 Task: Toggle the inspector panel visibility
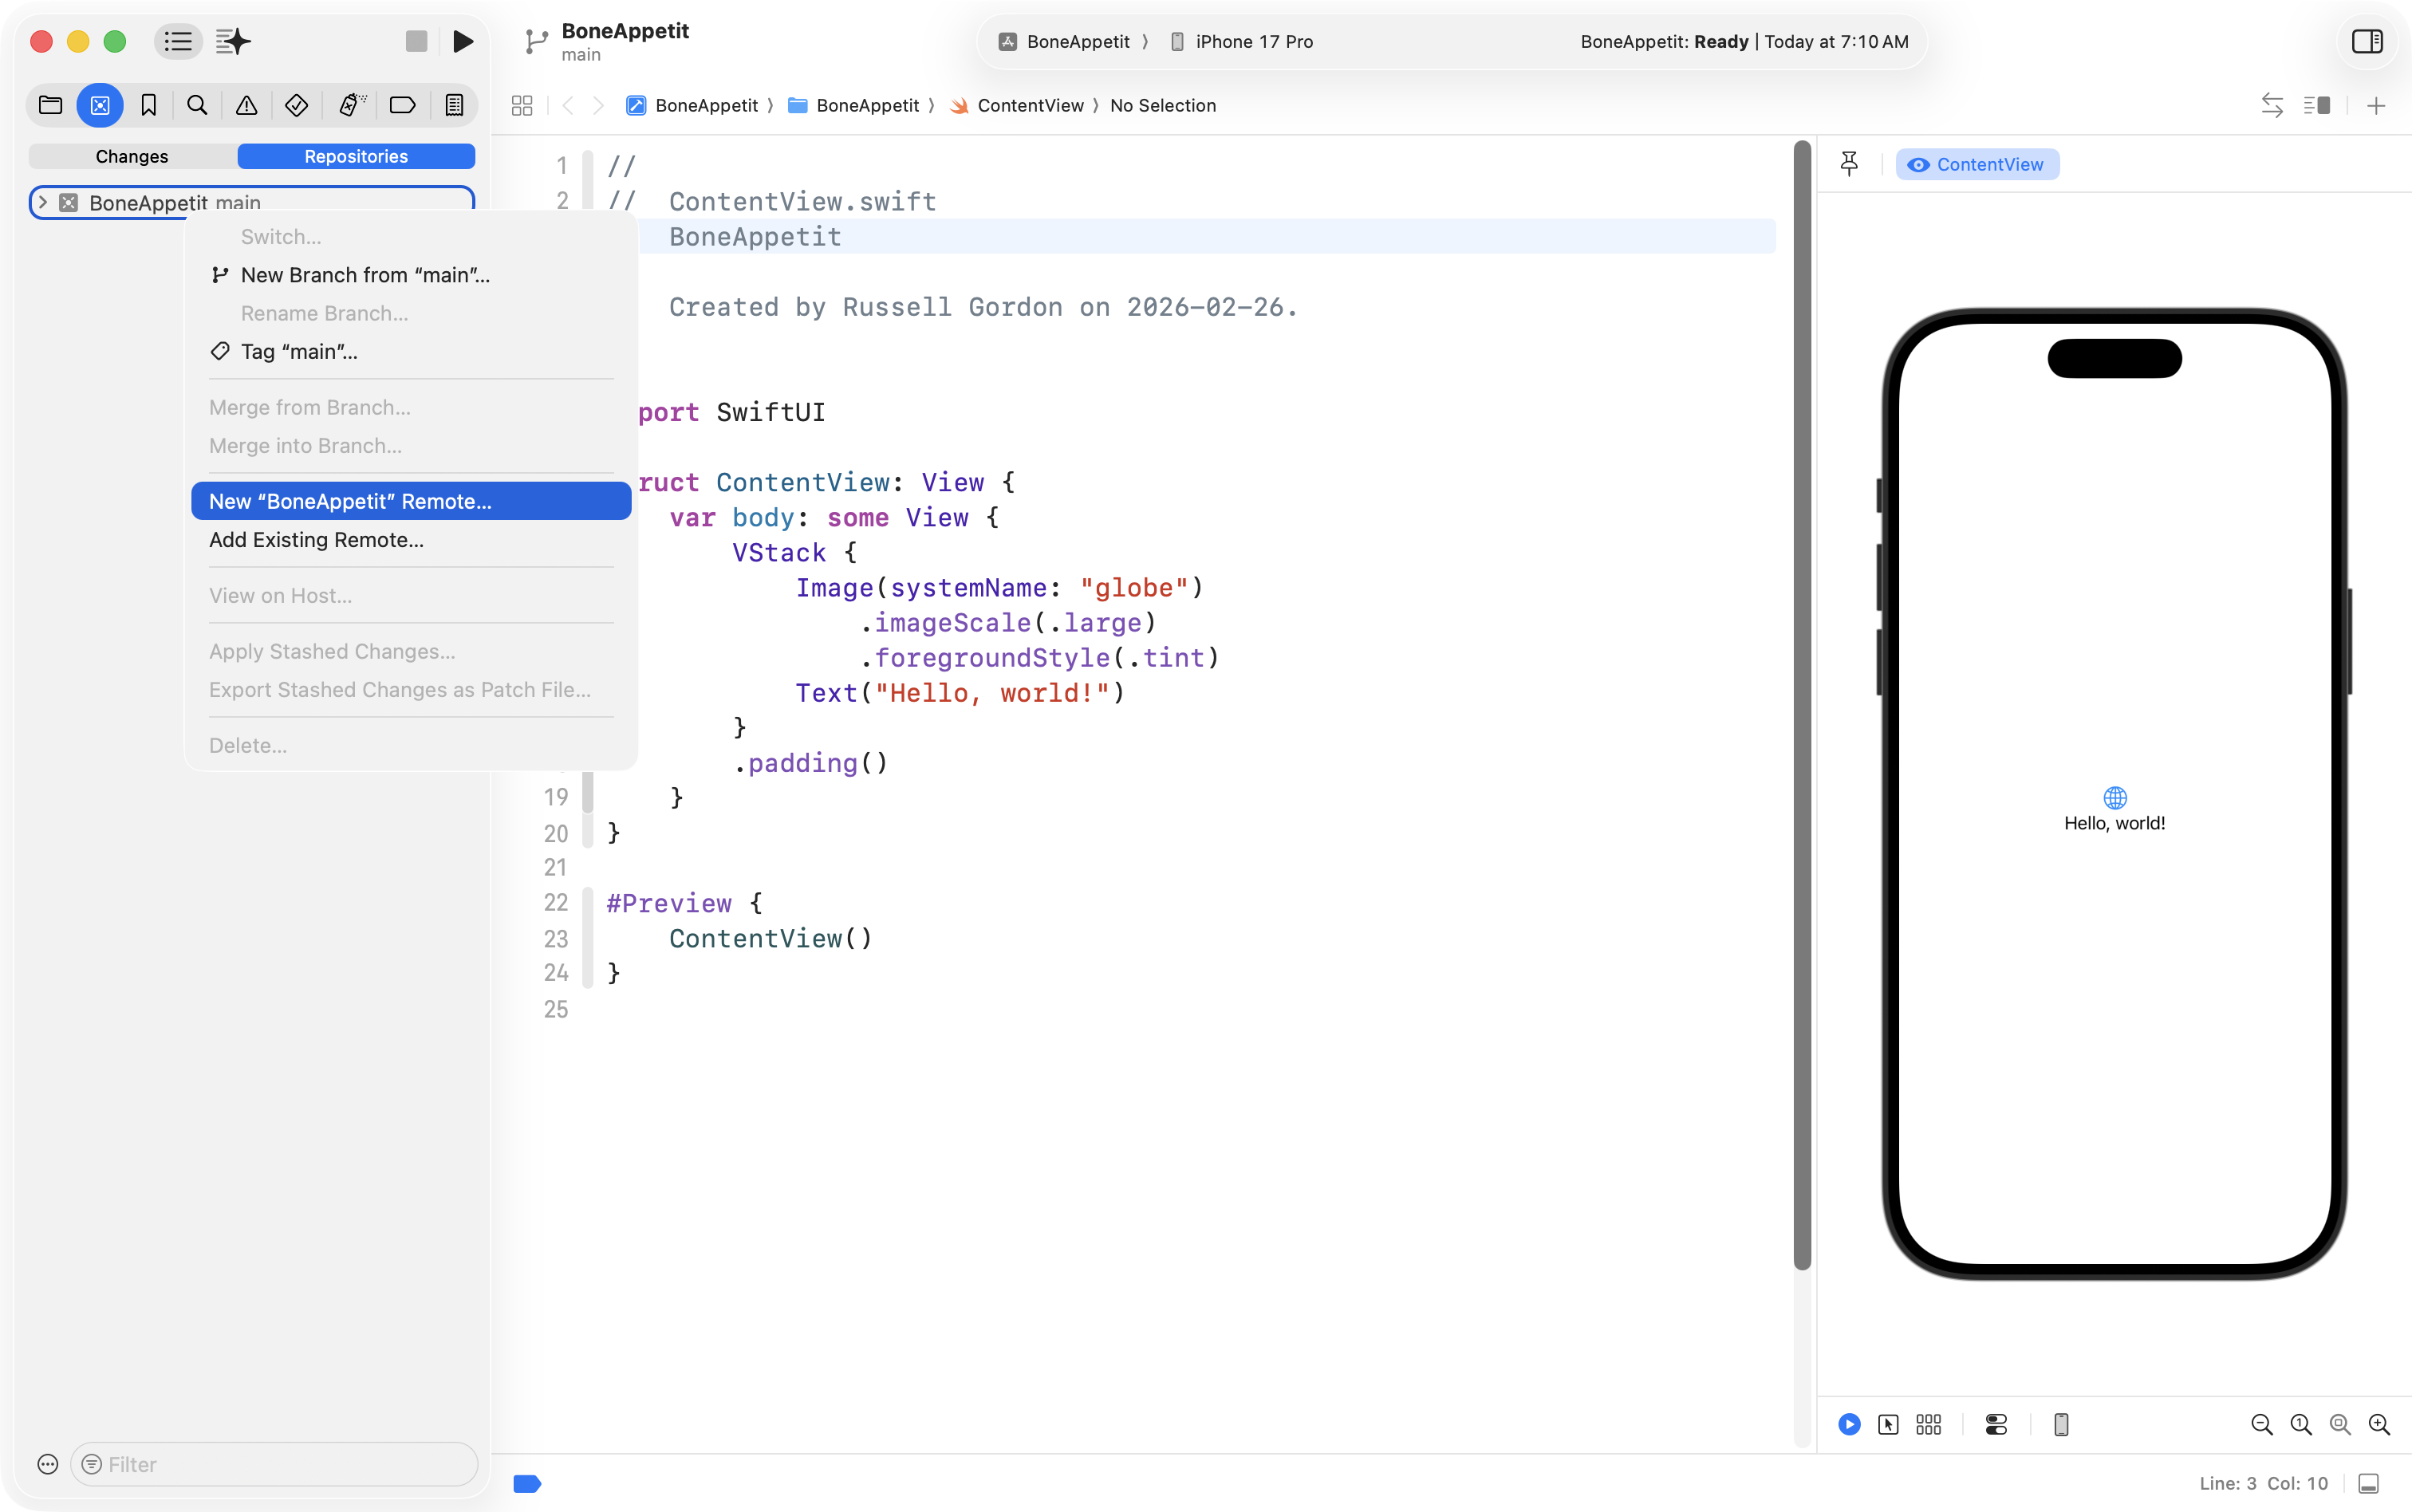2366,41
